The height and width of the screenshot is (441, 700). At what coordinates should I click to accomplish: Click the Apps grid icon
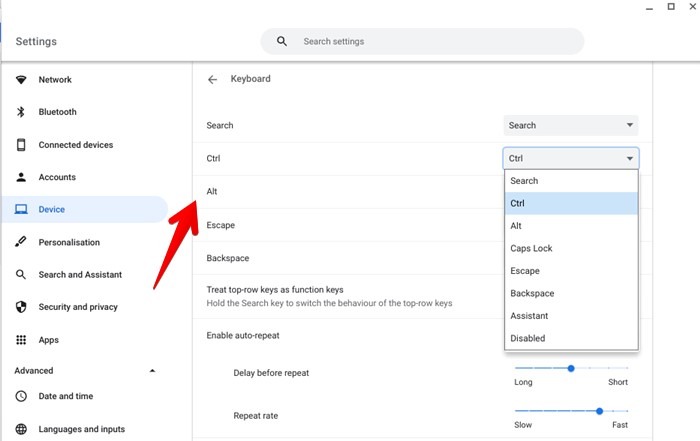tap(21, 340)
